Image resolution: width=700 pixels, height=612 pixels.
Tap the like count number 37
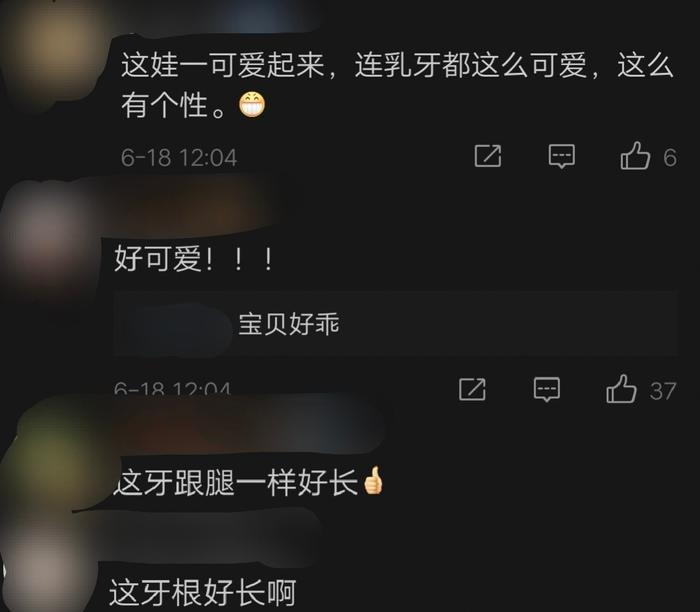point(663,391)
